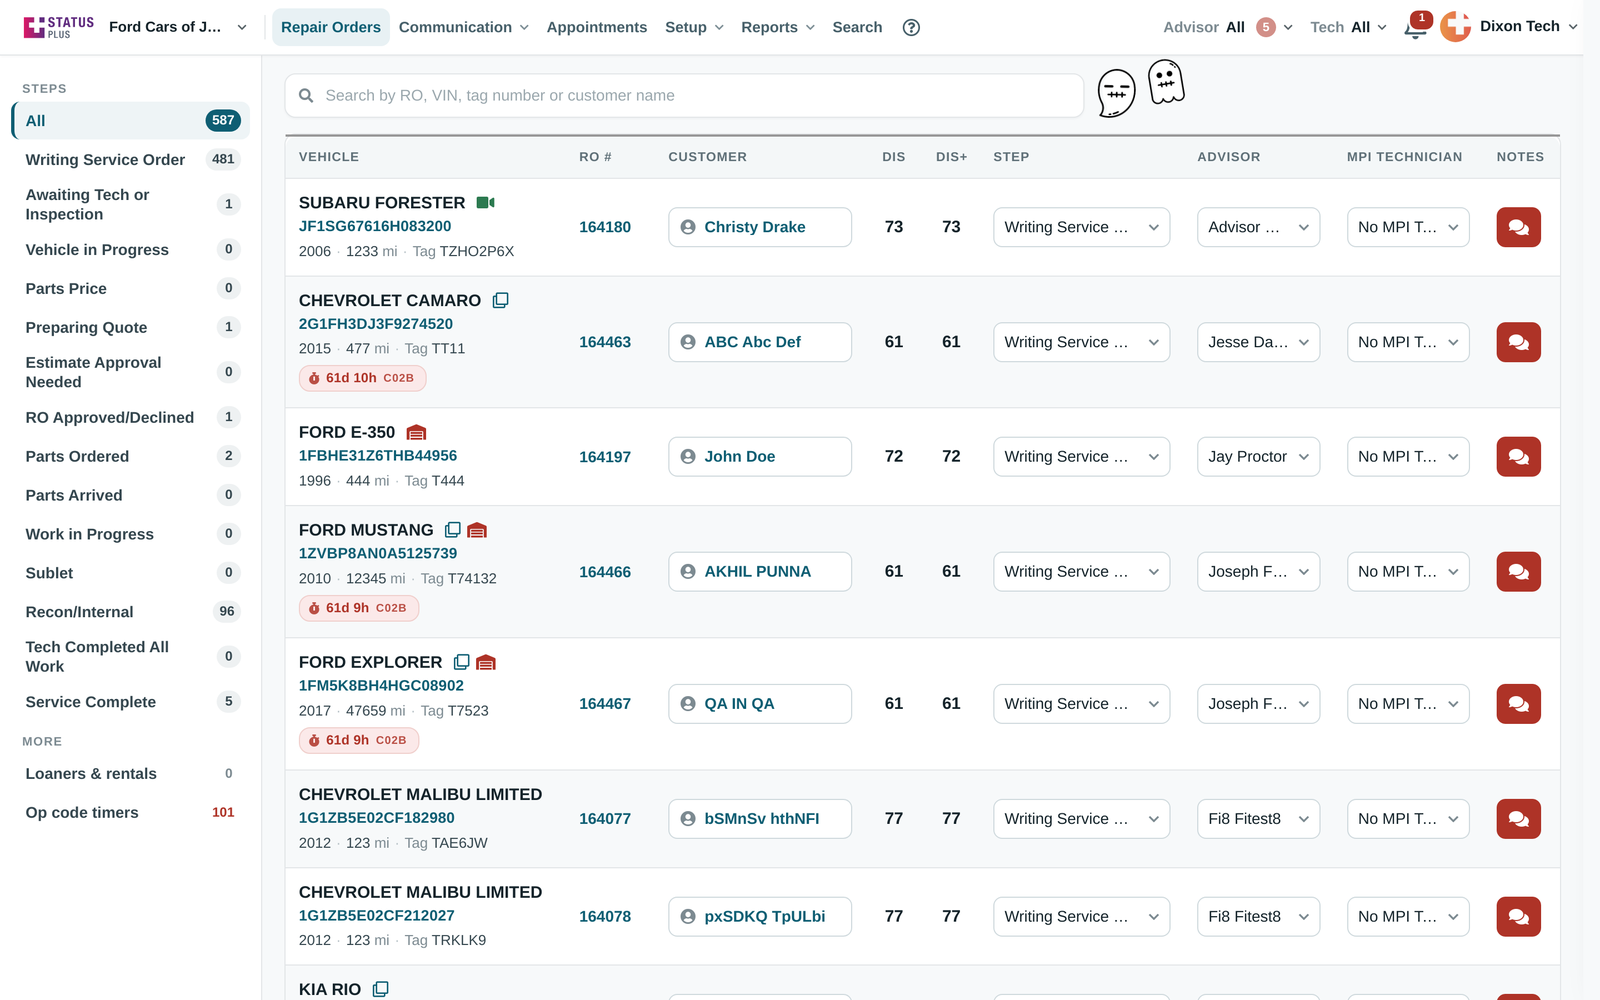Image resolution: width=1600 pixels, height=1000 pixels.
Task: Open the Advisor All filter dropdown
Action: [x=1228, y=27]
